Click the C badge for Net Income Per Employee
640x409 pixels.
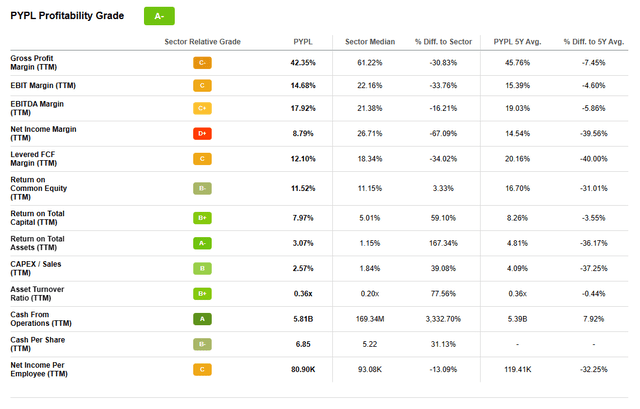click(x=203, y=370)
